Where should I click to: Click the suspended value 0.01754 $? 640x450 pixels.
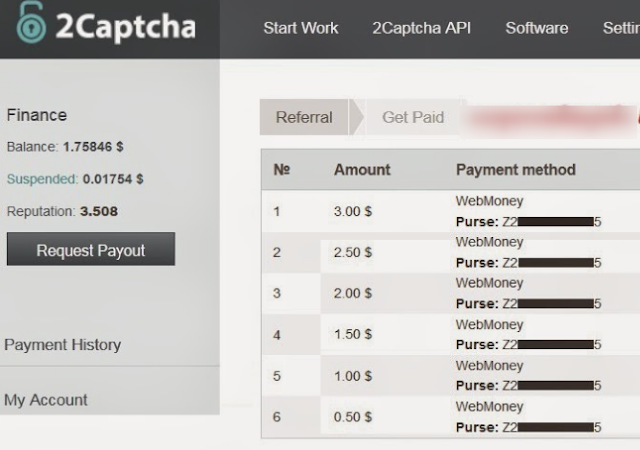(x=113, y=179)
